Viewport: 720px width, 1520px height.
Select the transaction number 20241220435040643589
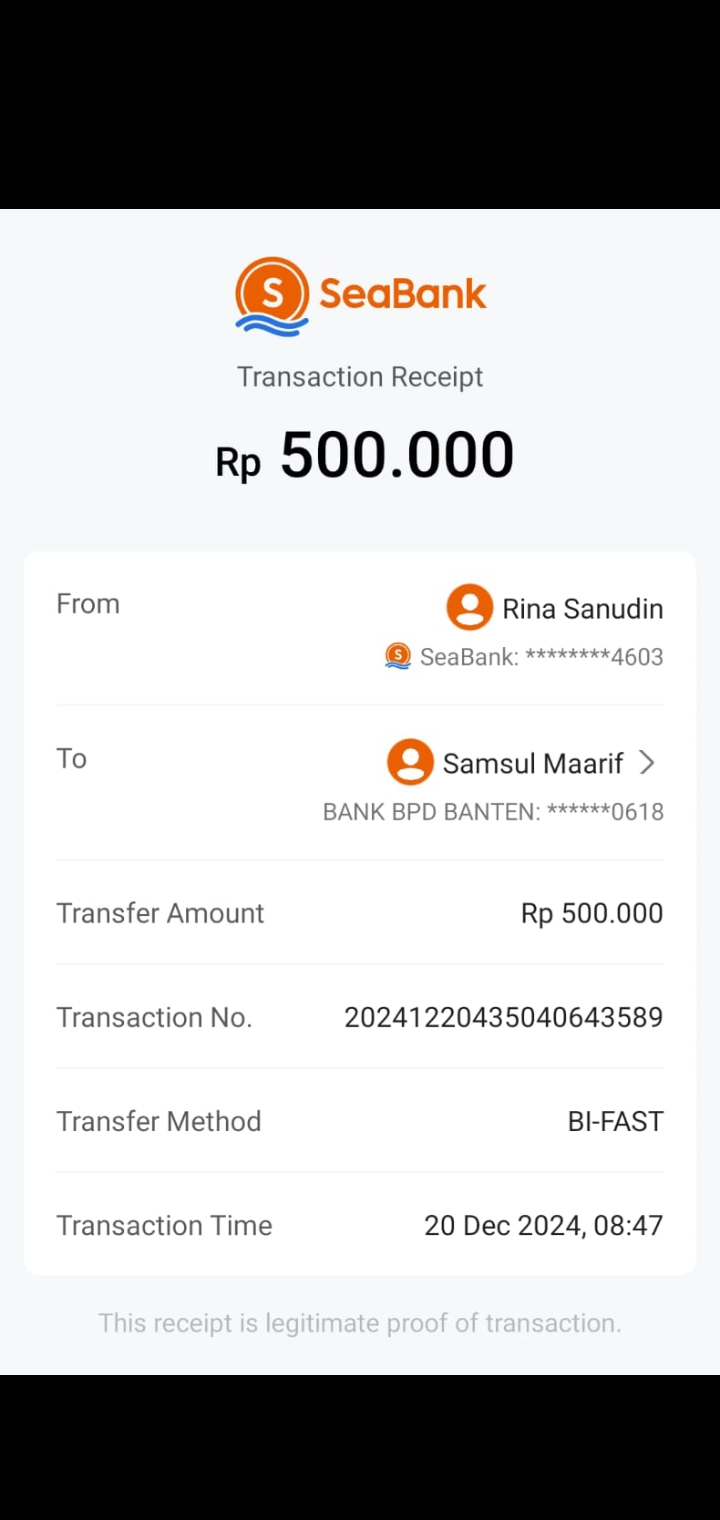pos(503,1017)
